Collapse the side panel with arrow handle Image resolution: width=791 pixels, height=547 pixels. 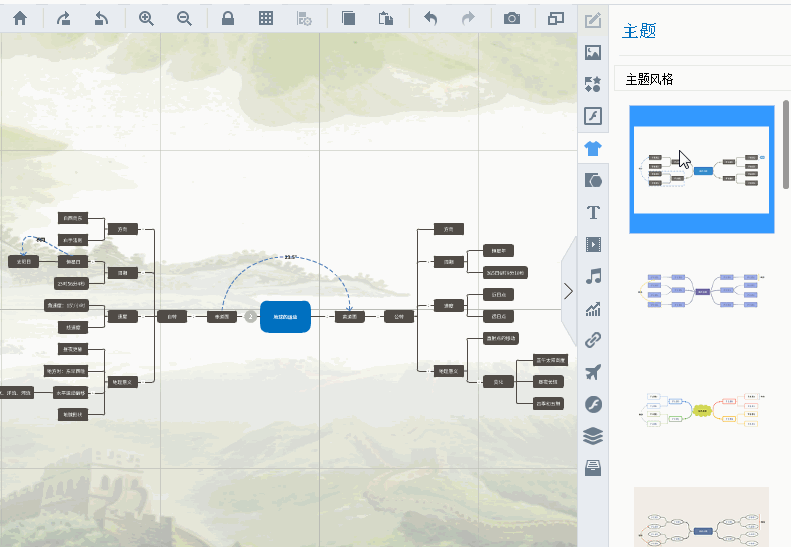pyautogui.click(x=569, y=291)
